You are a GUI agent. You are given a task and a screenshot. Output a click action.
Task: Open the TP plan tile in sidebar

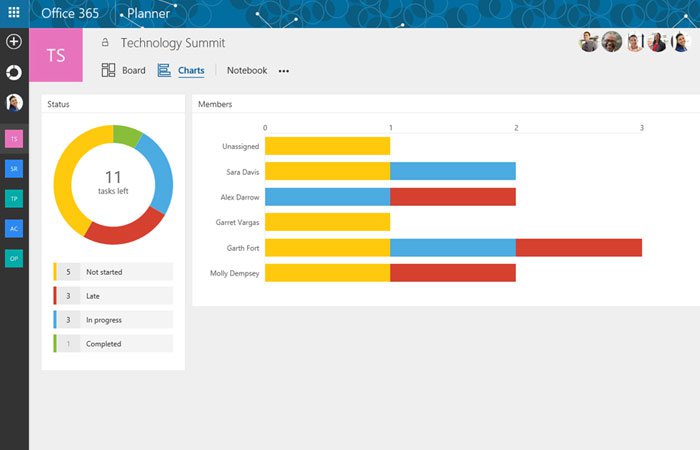click(x=14, y=199)
